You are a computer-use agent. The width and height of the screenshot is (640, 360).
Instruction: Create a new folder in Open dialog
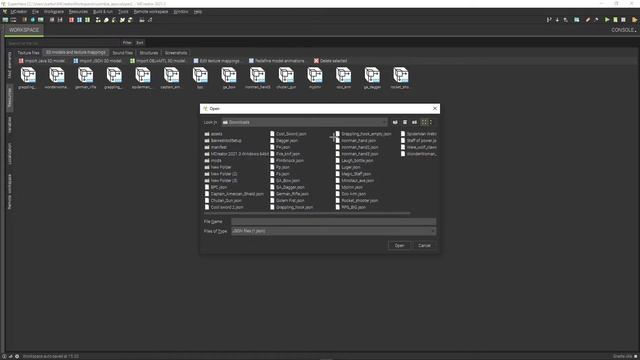[x=414, y=122]
